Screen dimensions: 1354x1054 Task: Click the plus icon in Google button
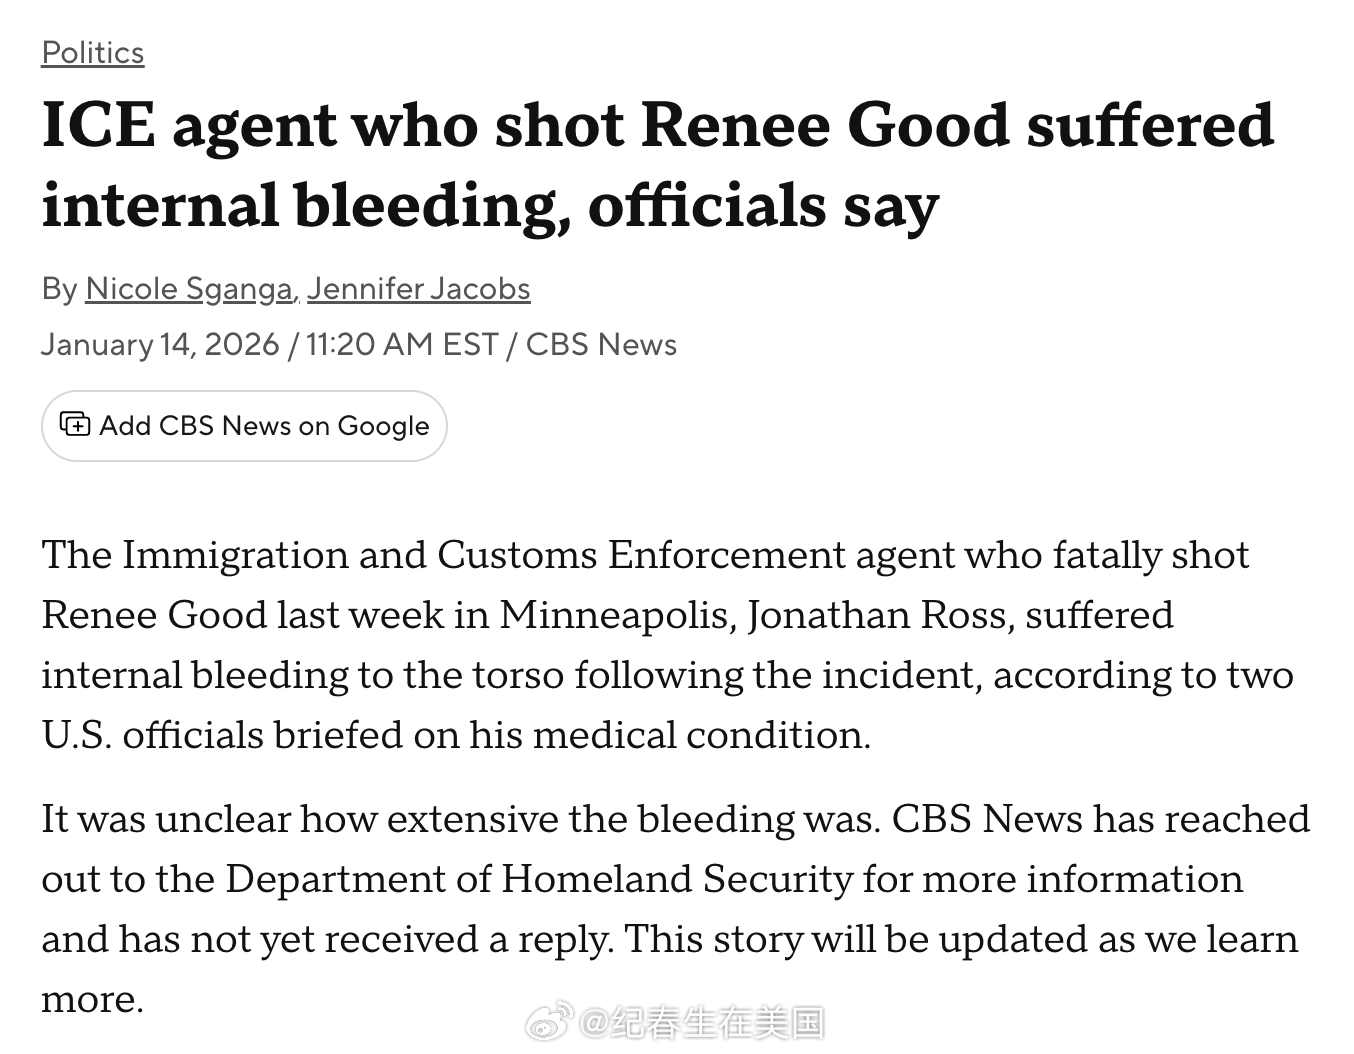[75, 425]
